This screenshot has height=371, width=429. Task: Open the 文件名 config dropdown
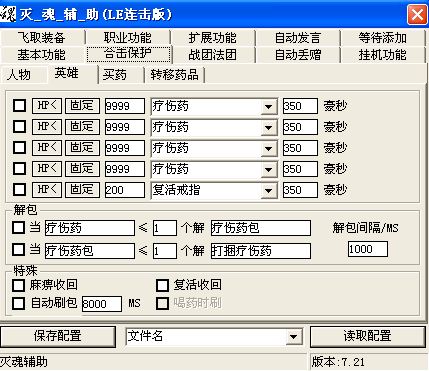[294, 337]
